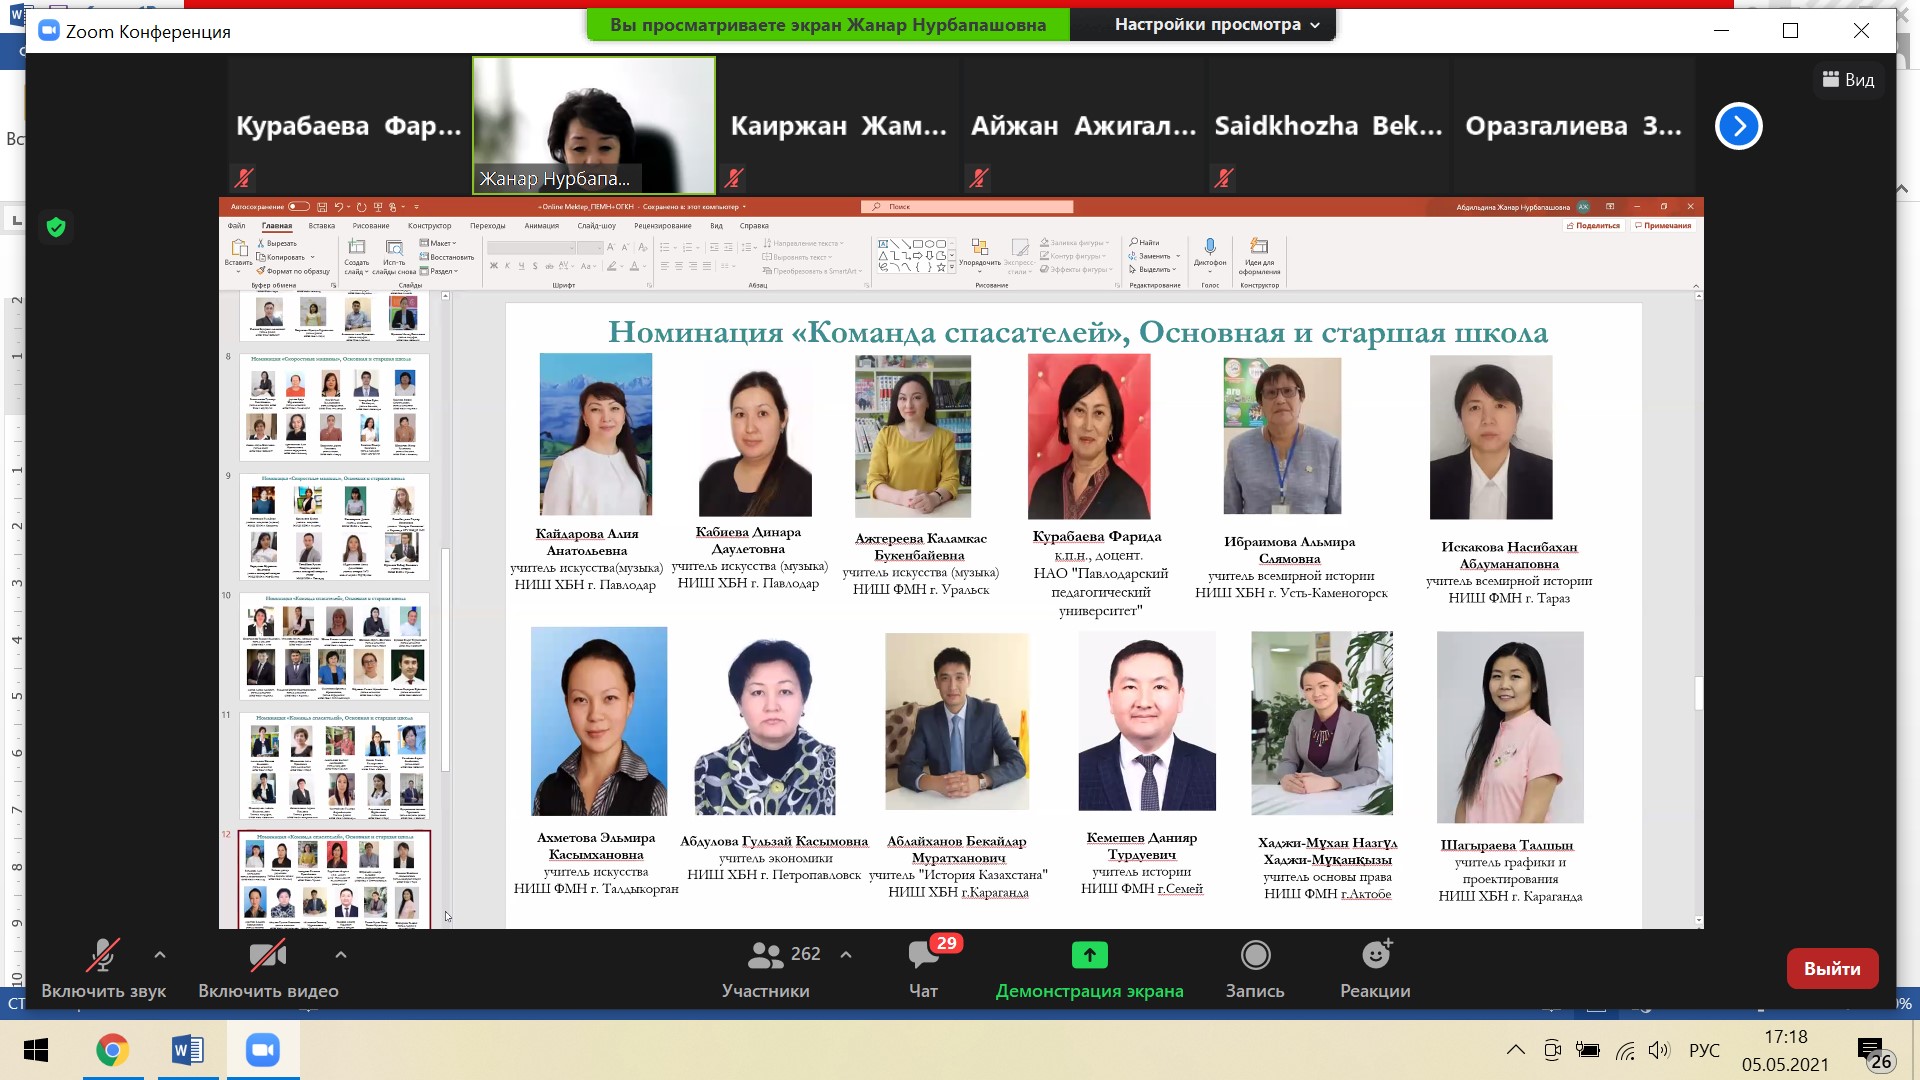Click Идеи для оформления design ideas icon
1920x1080 pixels.
1259,246
